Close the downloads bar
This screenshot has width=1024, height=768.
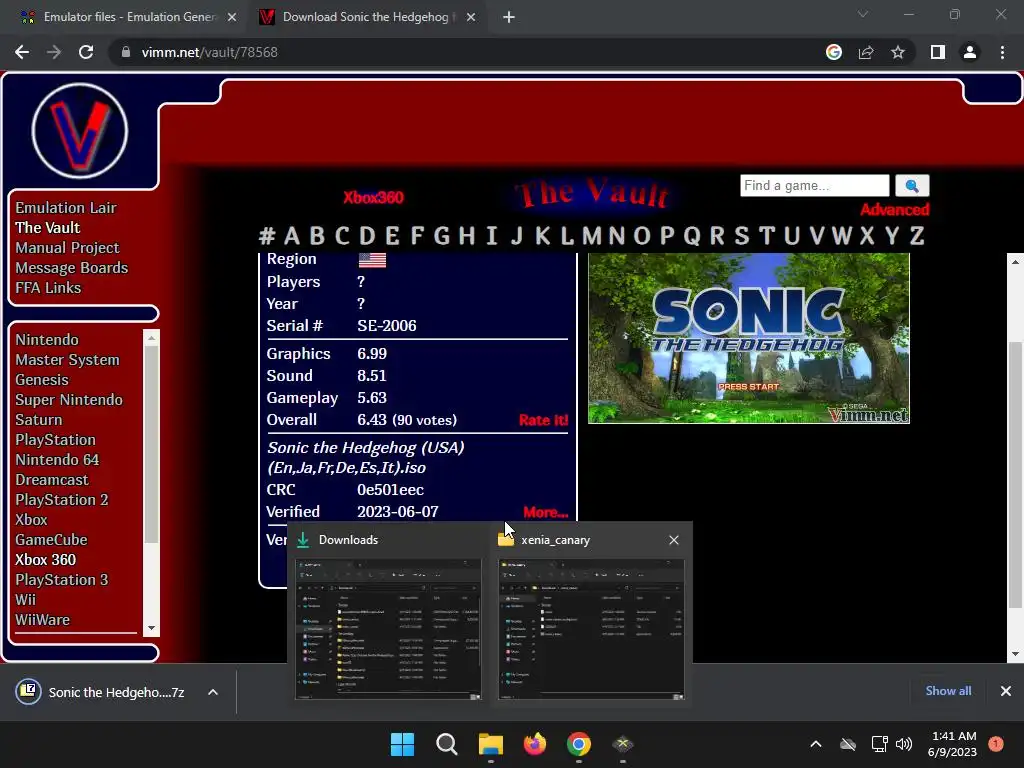coord(1006,691)
